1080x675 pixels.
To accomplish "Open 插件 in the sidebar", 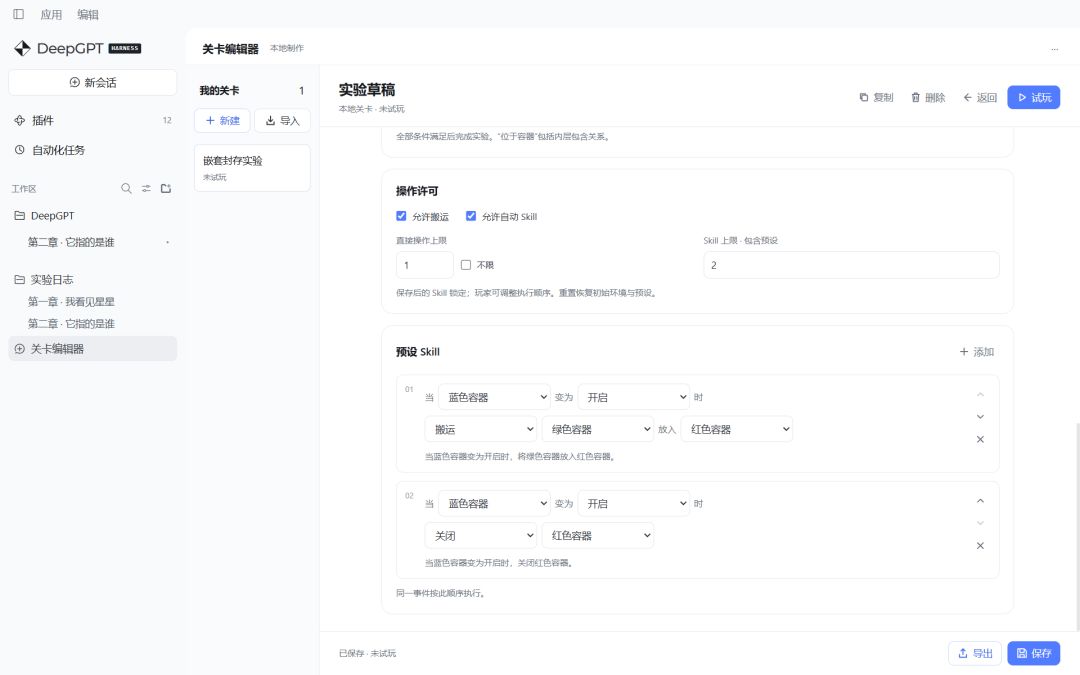I will coord(92,121).
